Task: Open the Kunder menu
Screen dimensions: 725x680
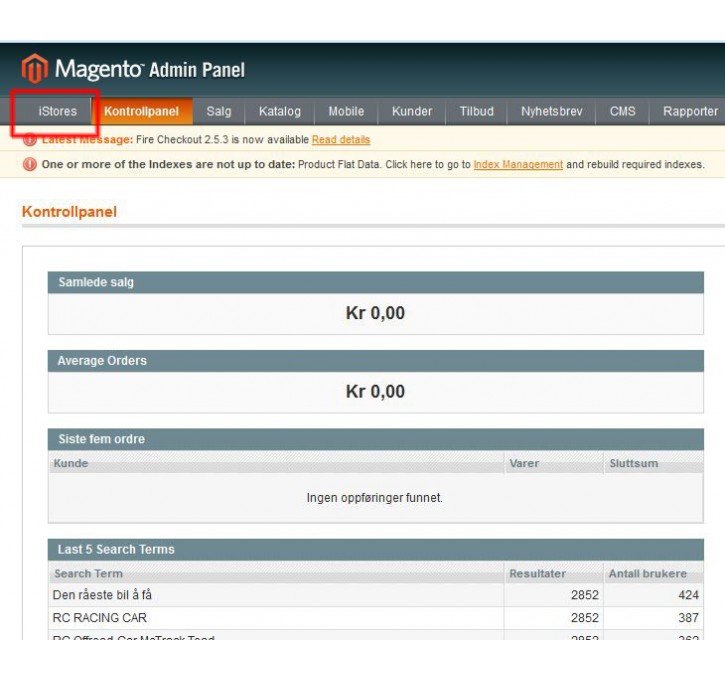Action: click(412, 111)
